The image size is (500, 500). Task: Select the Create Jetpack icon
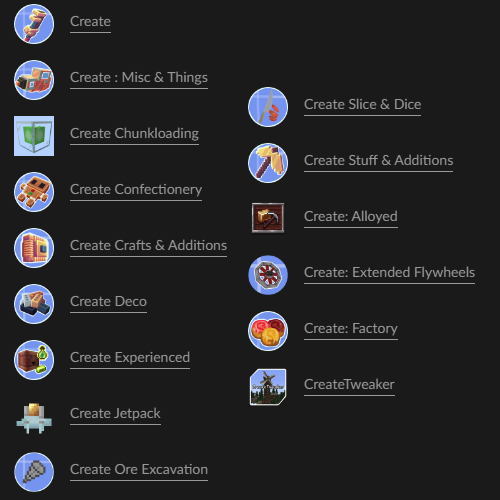tap(34, 418)
